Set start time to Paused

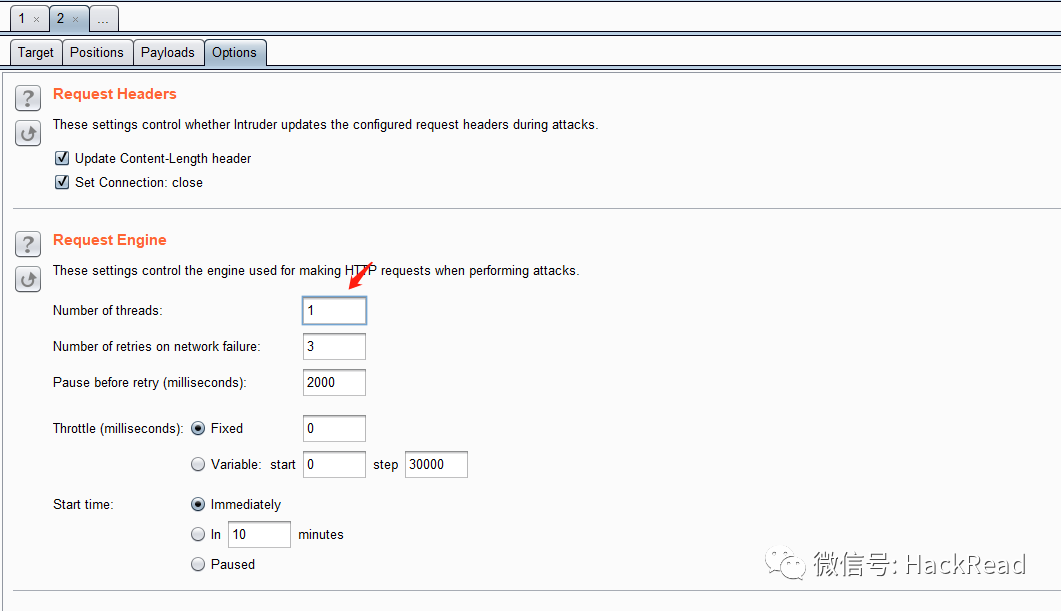(198, 564)
